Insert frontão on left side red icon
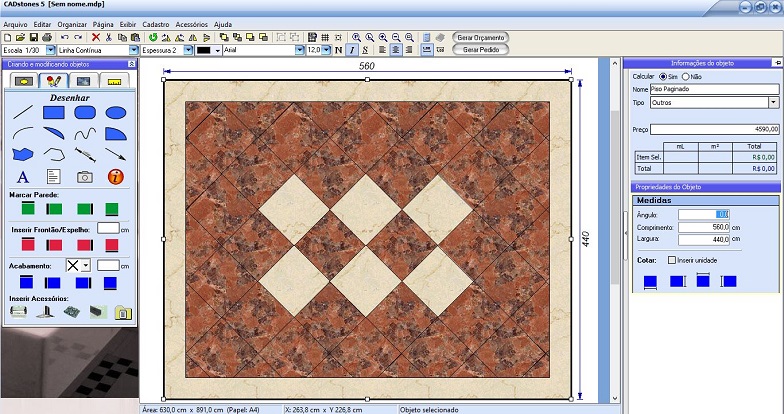Viewport: 784px width, 414px height. (54, 245)
